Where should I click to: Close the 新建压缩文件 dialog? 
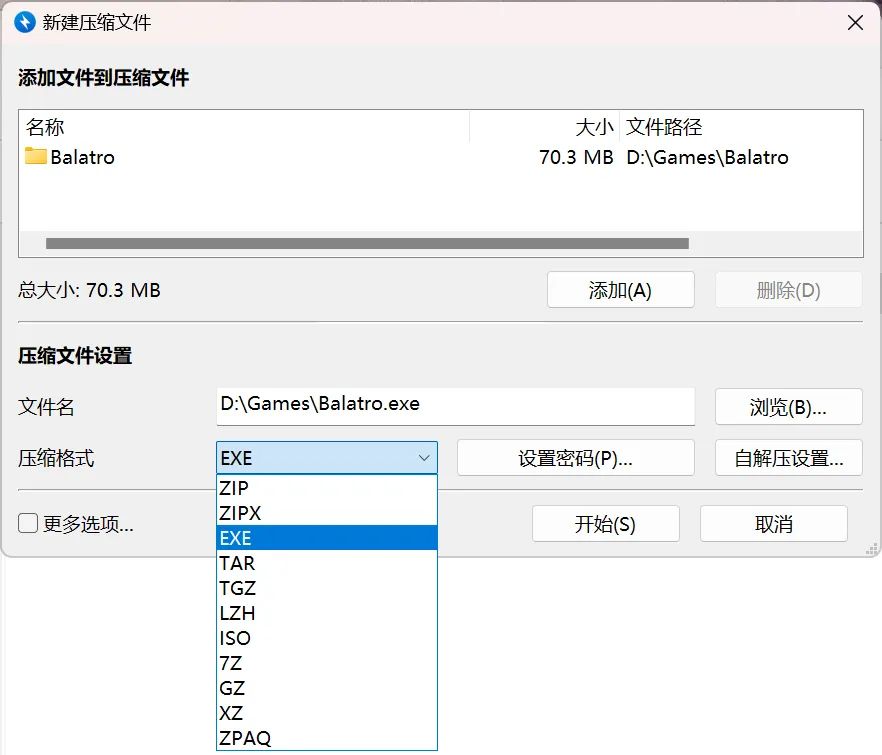click(x=855, y=23)
